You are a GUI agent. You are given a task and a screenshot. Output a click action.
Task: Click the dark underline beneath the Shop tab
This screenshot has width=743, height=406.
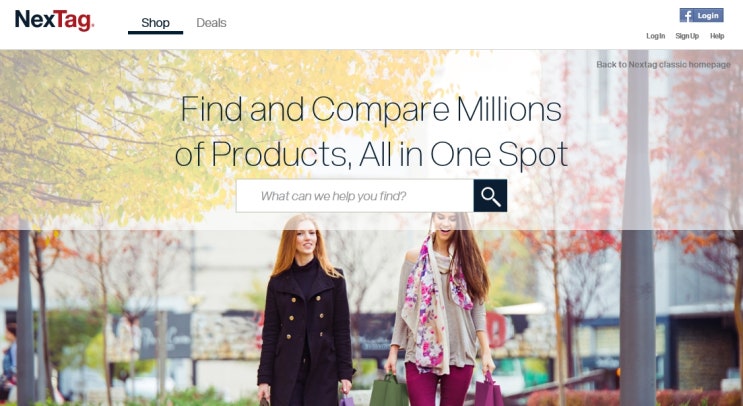[x=155, y=33]
